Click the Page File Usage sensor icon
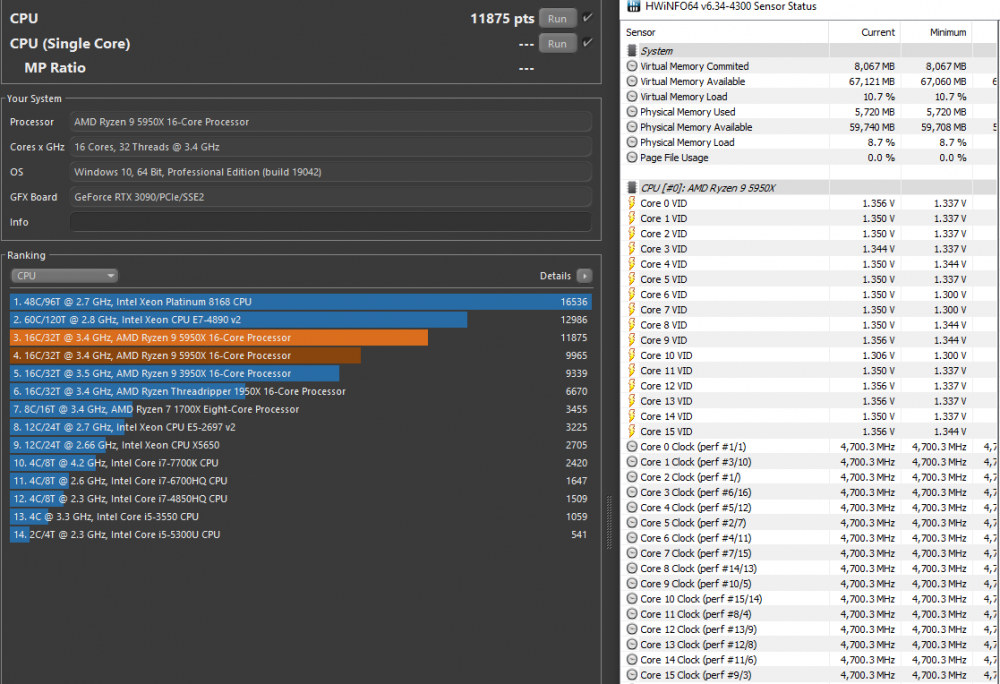1000x684 pixels. (632, 157)
